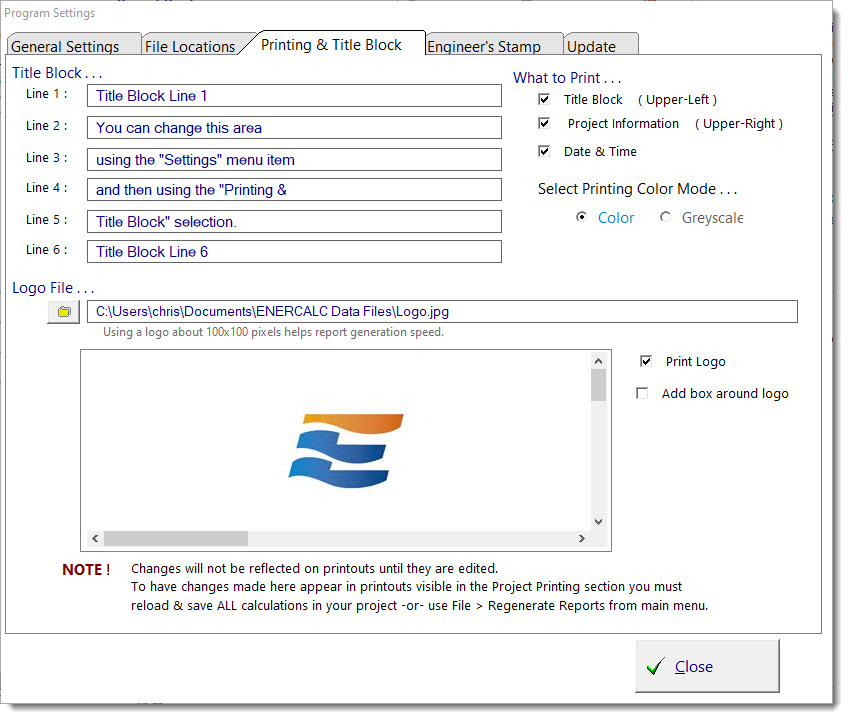
Task: Click the logo preview scroll down arrow
Action: coord(598,521)
